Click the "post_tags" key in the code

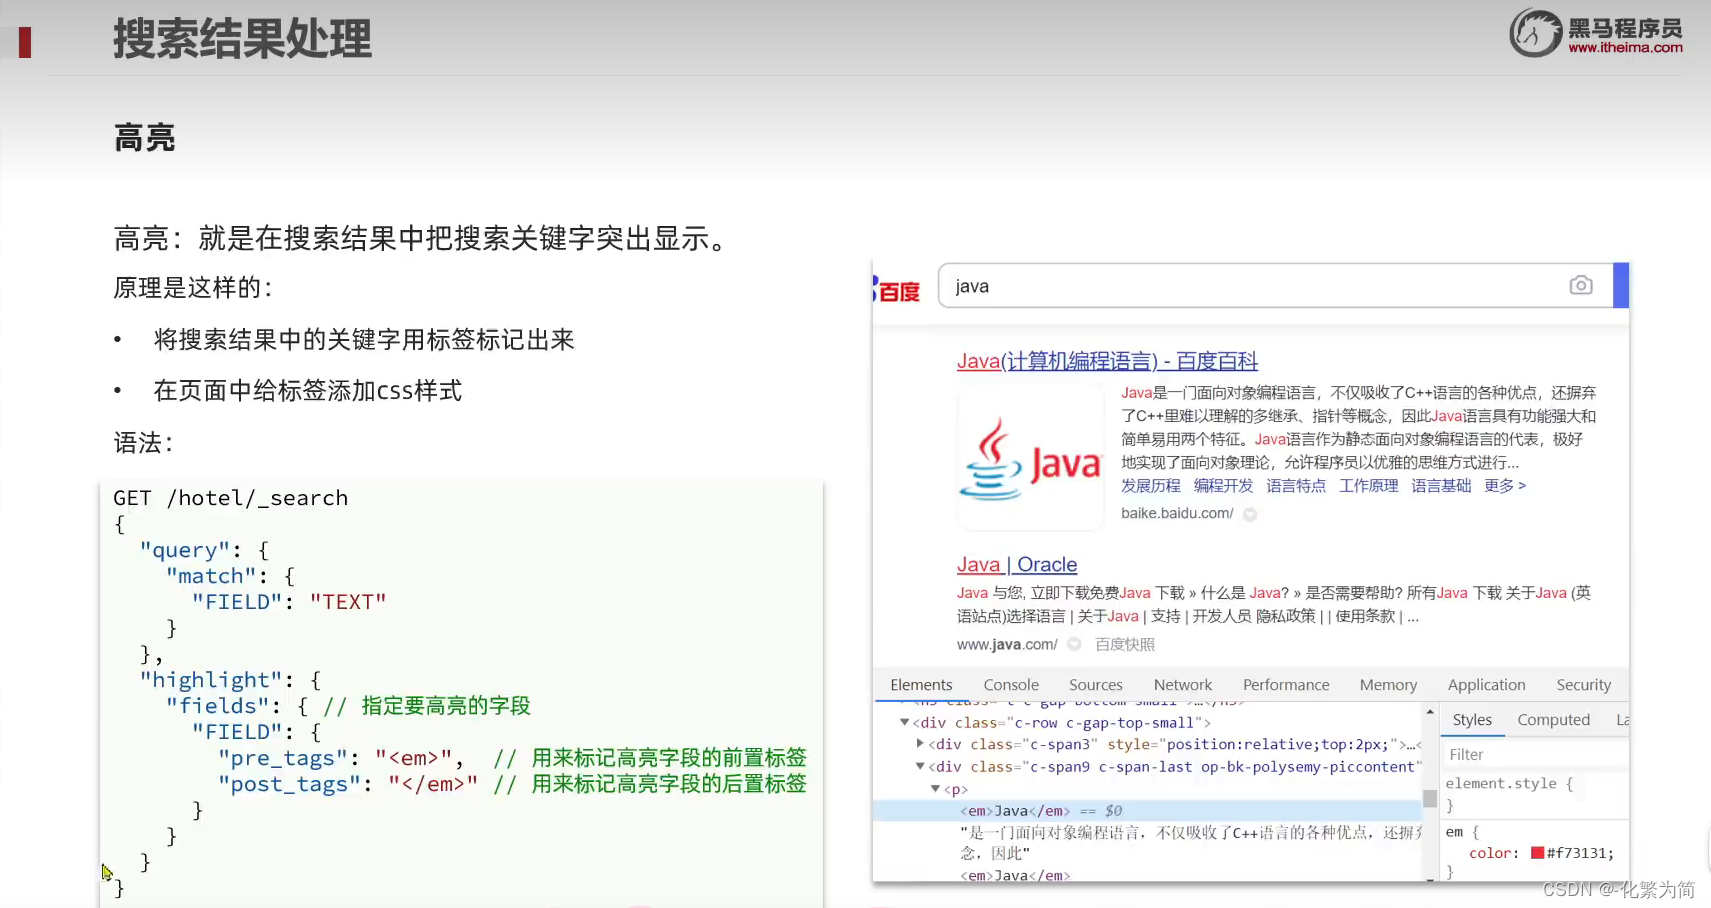[290, 784]
